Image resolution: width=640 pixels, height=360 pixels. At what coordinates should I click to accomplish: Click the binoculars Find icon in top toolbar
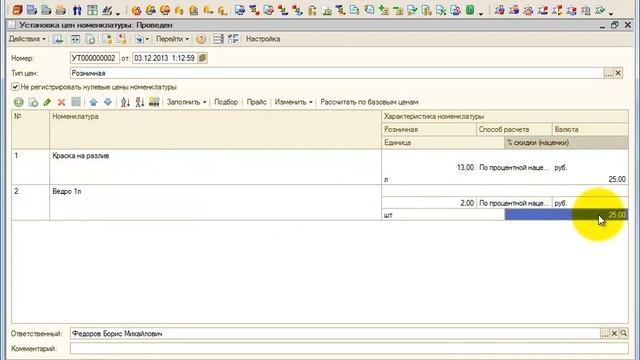pos(77,10)
